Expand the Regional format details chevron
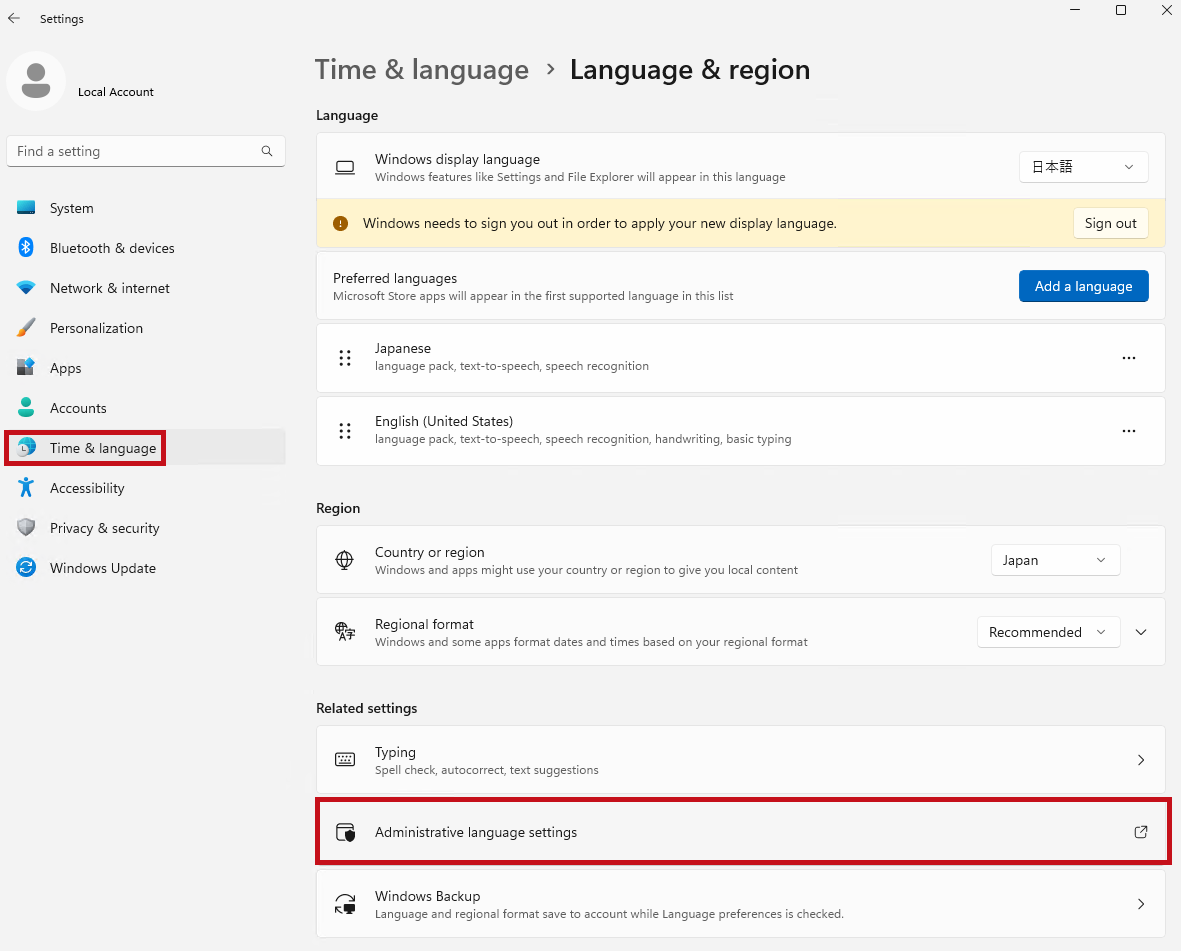Image resolution: width=1181 pixels, height=951 pixels. click(1140, 632)
